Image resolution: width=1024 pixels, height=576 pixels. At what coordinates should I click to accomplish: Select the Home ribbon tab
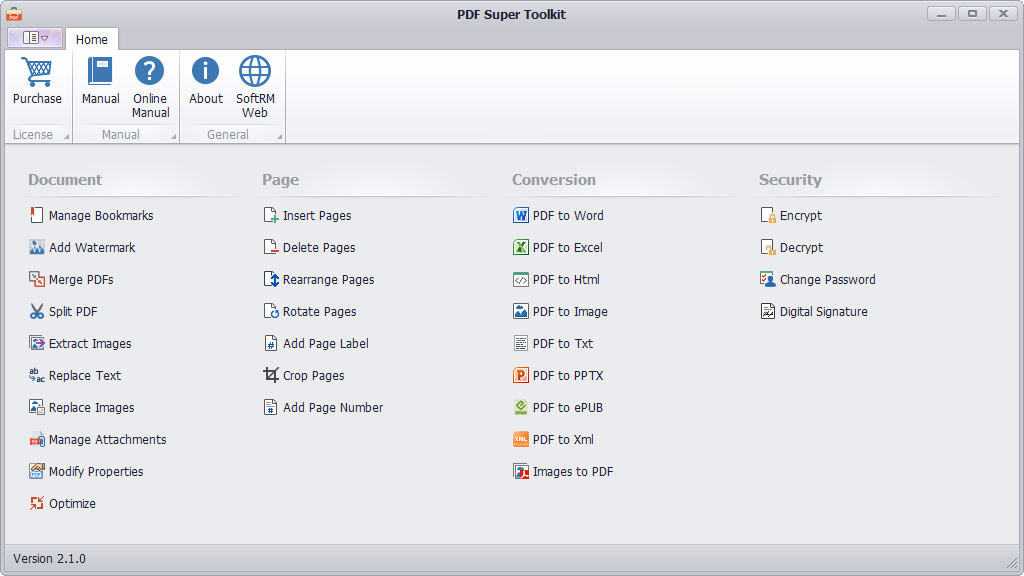92,39
